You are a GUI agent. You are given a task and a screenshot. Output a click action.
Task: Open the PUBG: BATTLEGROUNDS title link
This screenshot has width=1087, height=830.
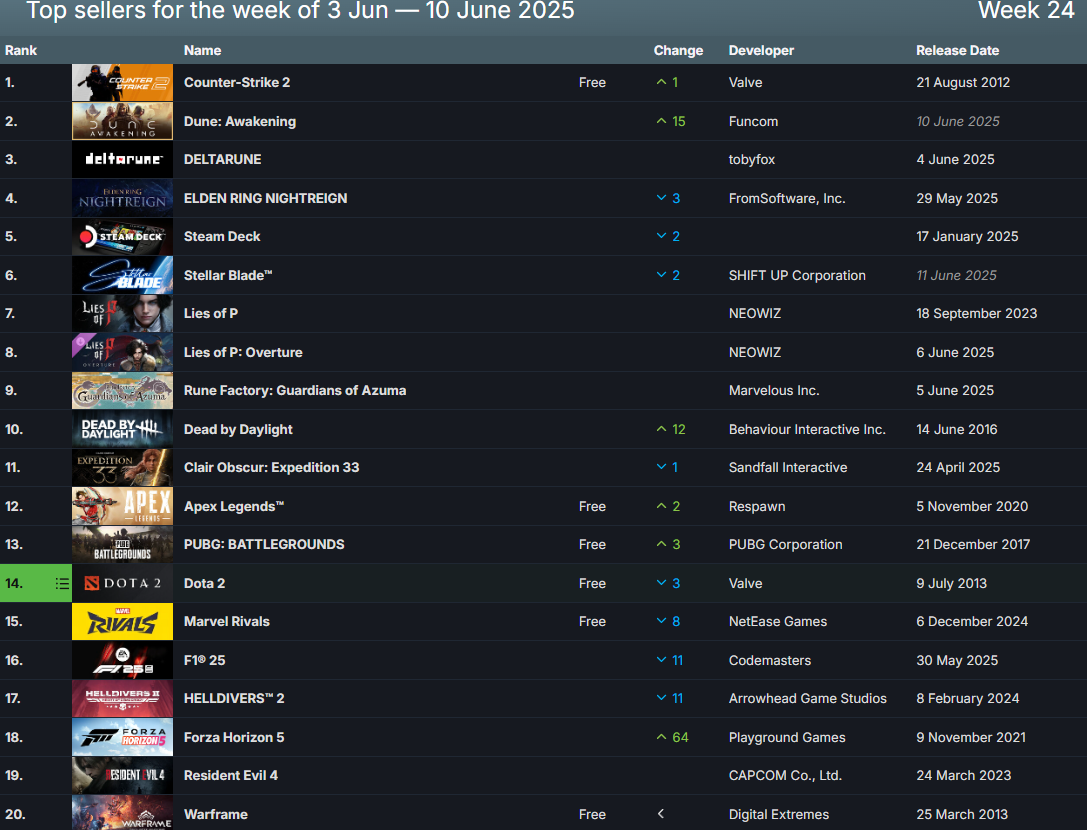[264, 544]
